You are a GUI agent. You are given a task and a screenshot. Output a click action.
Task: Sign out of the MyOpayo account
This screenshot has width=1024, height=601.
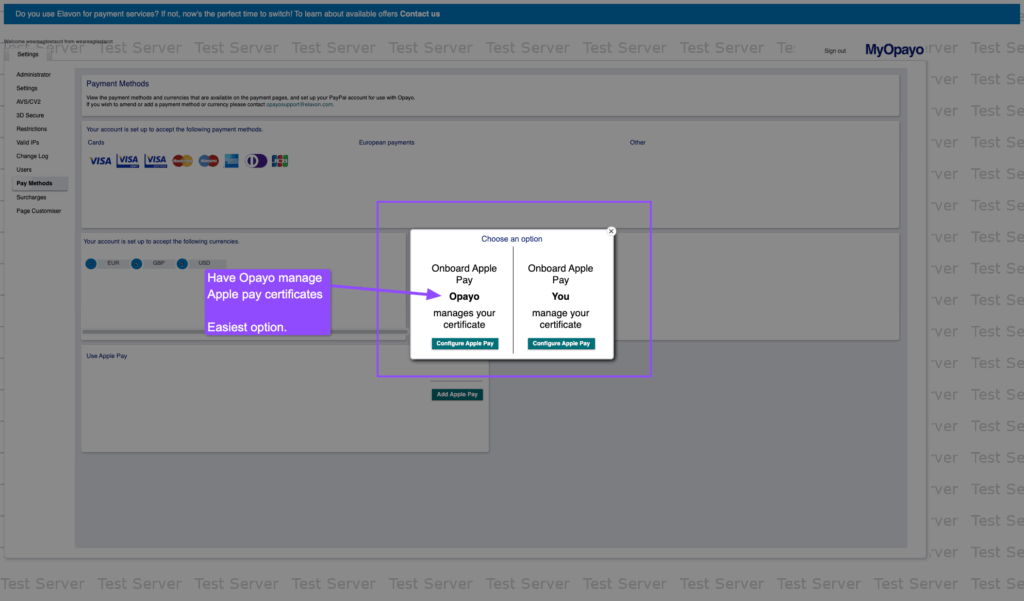click(835, 51)
